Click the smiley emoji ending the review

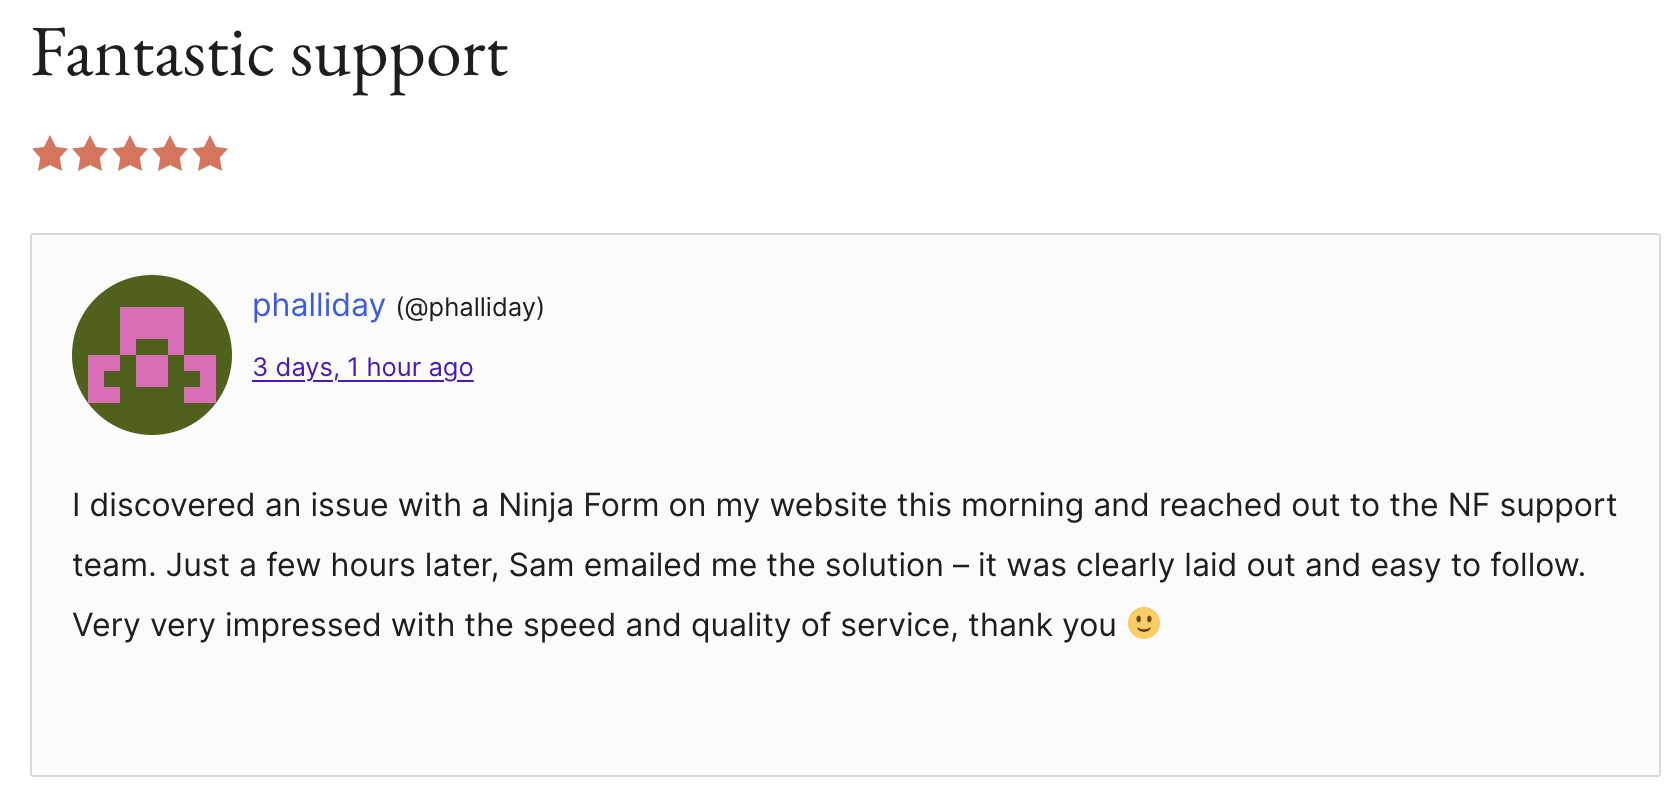click(x=1144, y=624)
